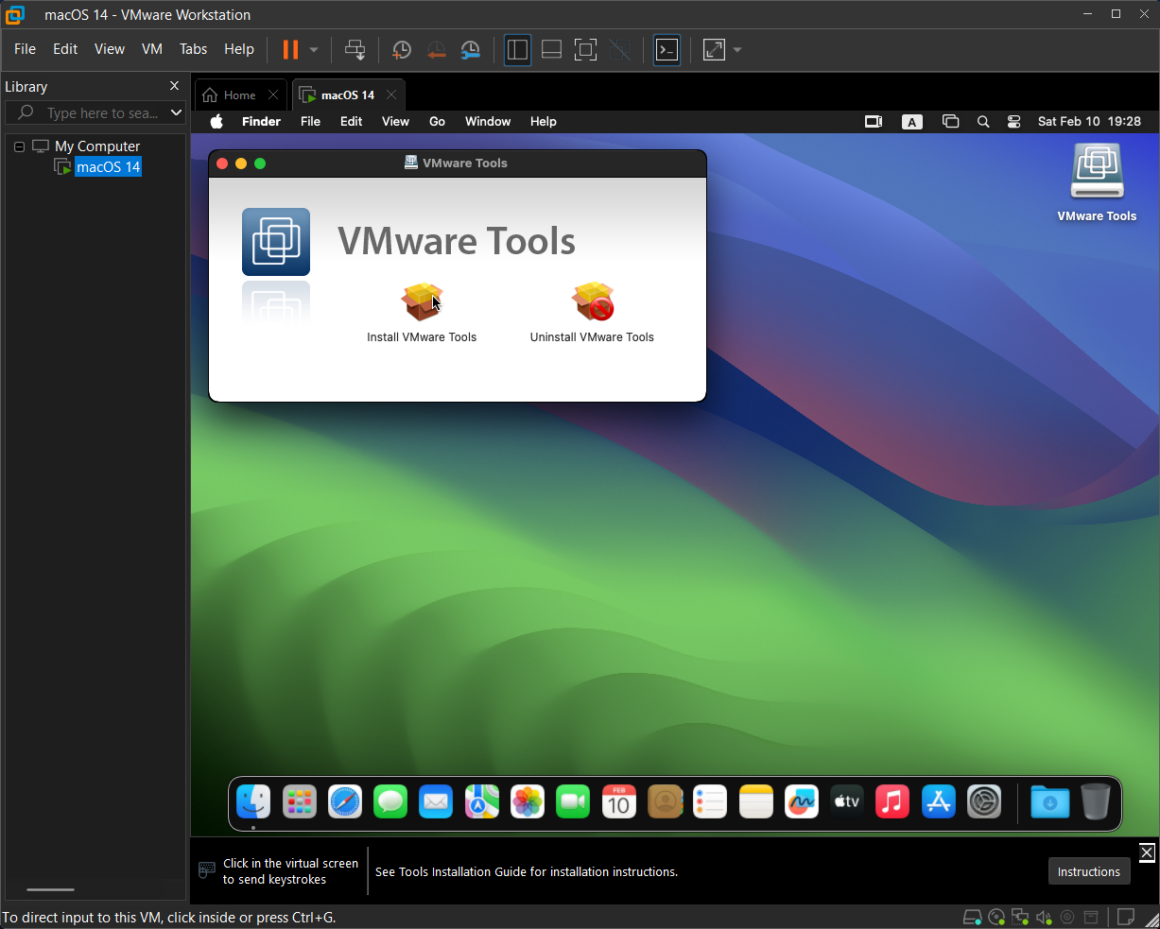Viewport: 1160px width, 929px height.
Task: Click the library horizontal scrollbar
Action: pos(50,890)
